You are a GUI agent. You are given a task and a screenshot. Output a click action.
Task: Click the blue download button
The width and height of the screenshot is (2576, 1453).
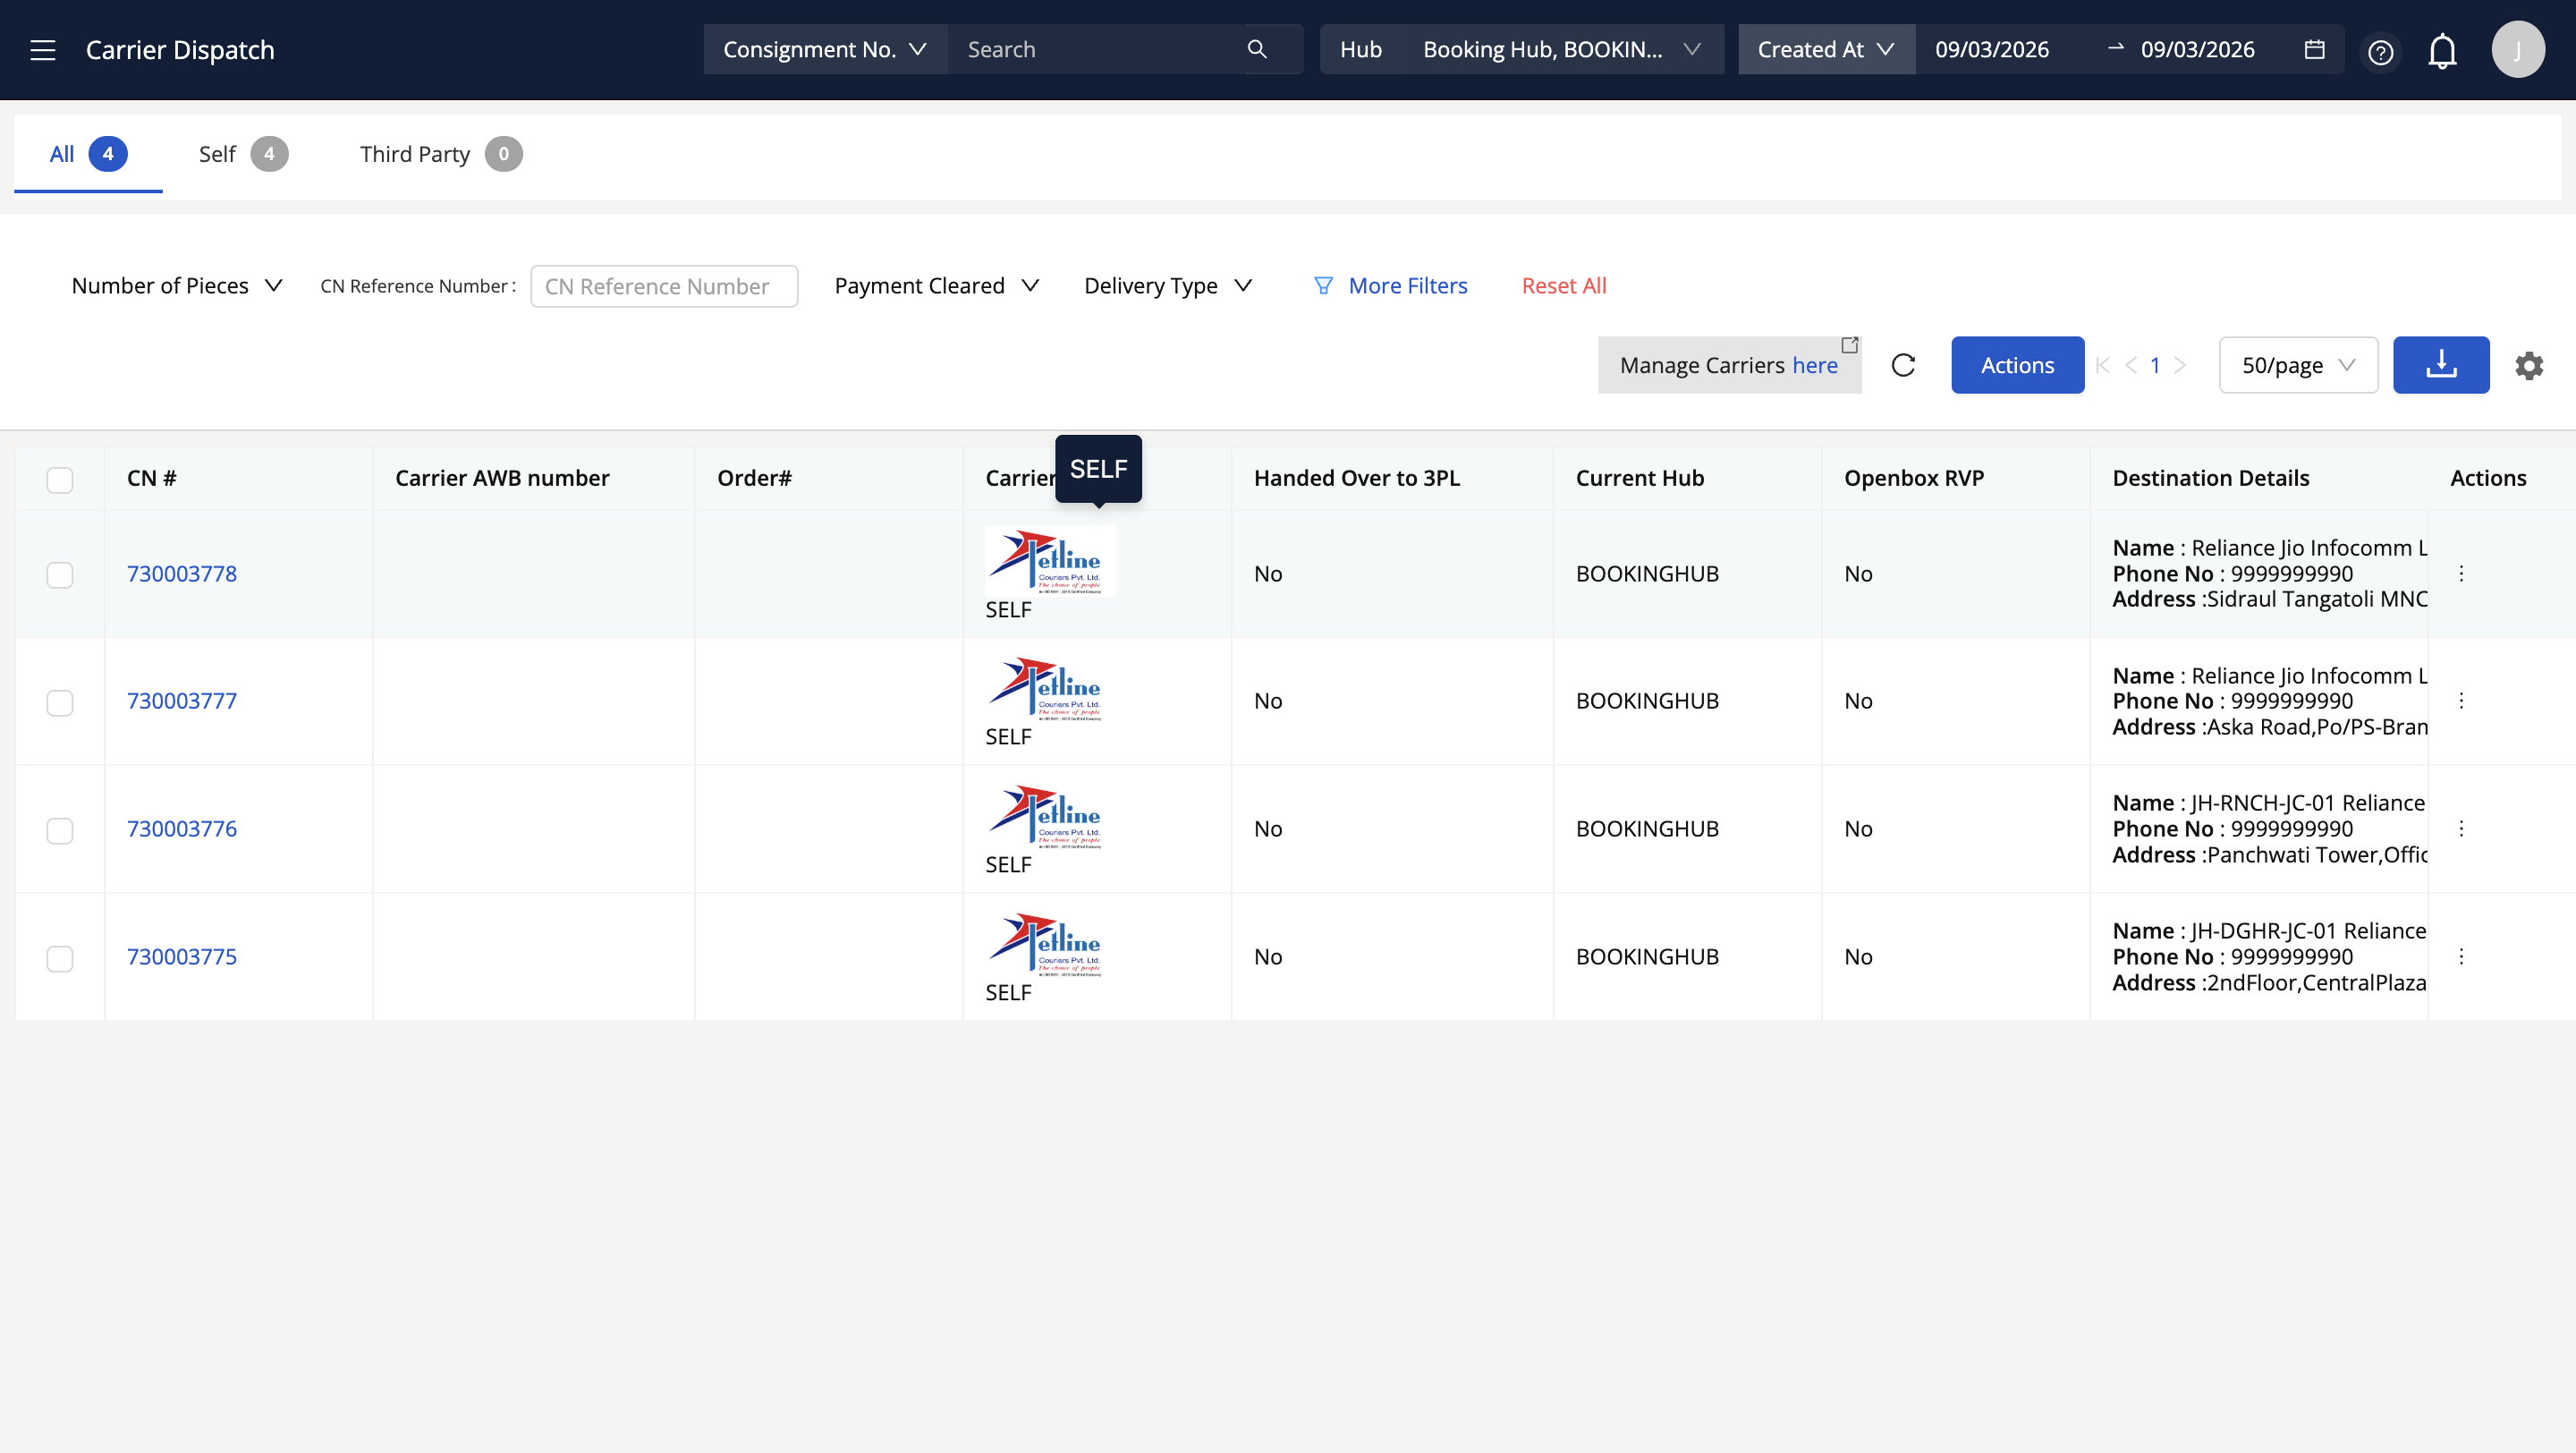[2440, 365]
